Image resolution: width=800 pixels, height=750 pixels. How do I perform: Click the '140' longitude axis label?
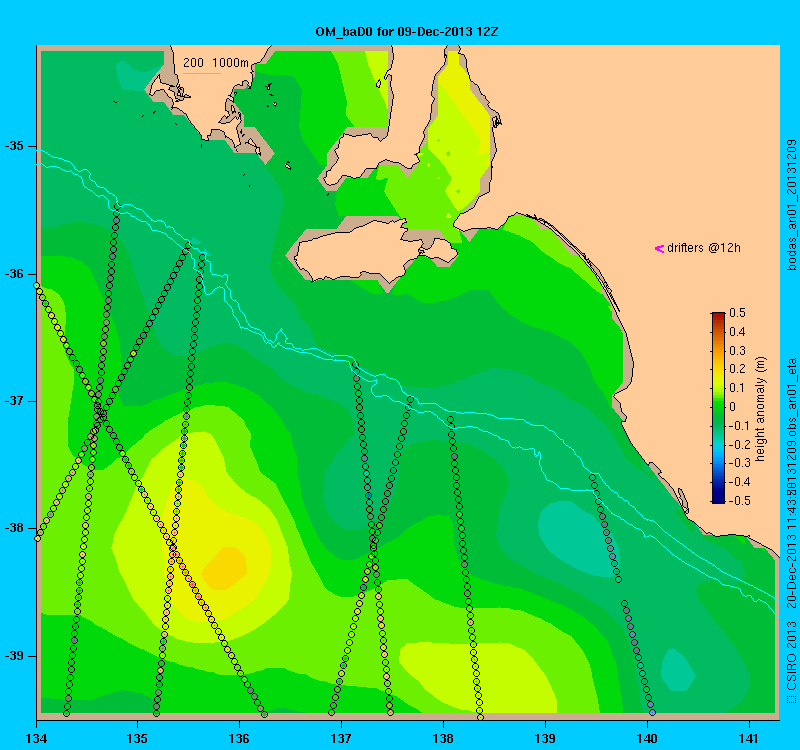click(x=647, y=738)
